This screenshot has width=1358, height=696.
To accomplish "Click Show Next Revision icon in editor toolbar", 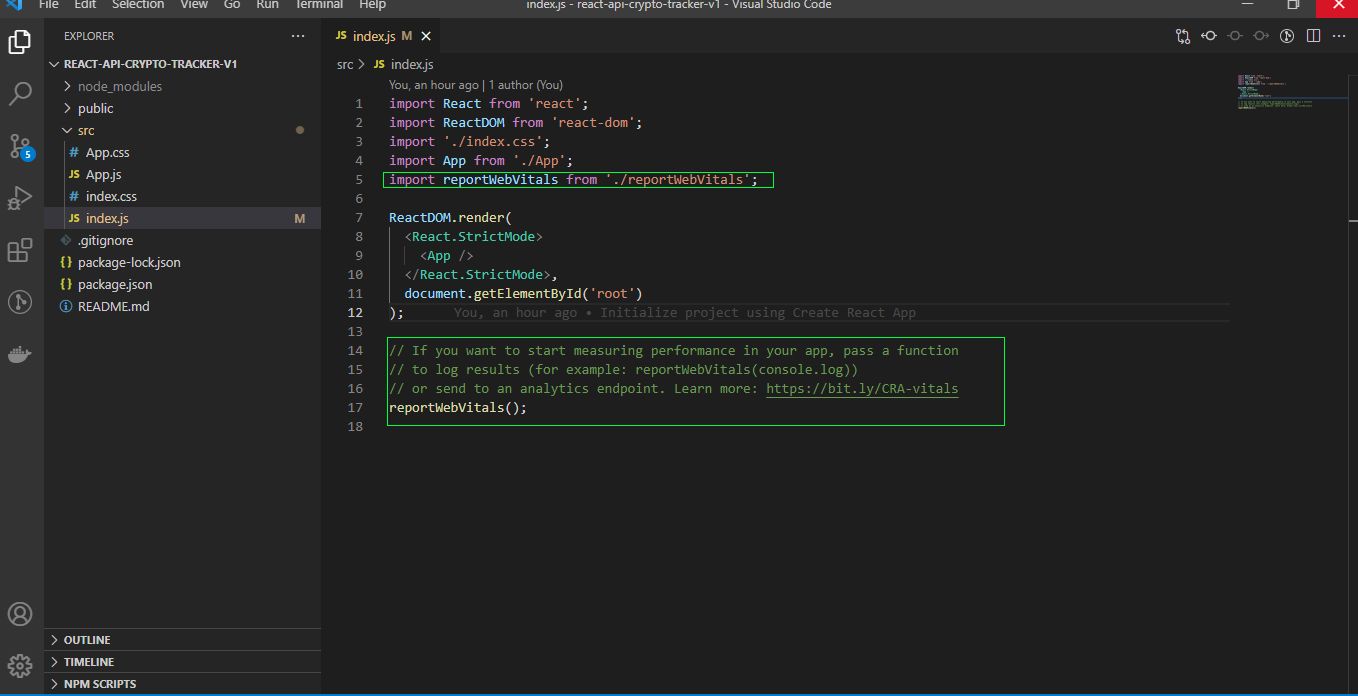I will pyautogui.click(x=1261, y=36).
